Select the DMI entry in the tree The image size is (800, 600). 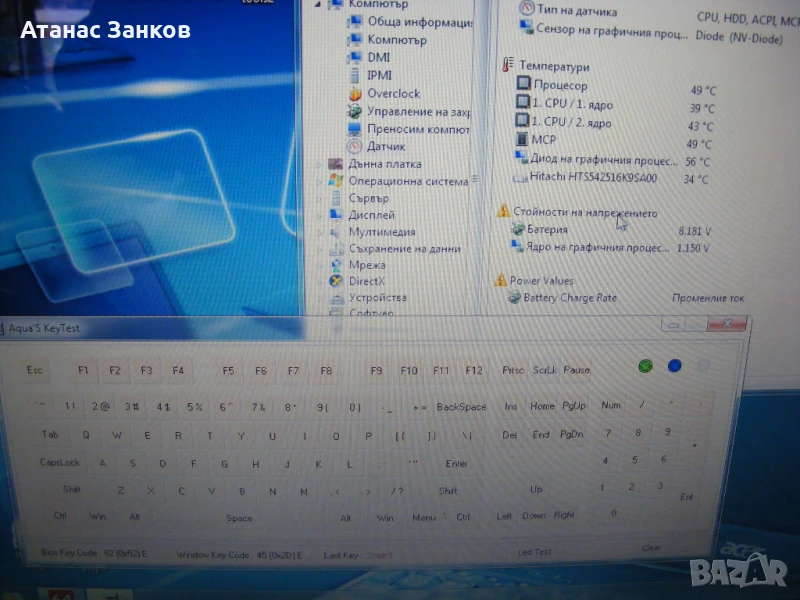(378, 57)
